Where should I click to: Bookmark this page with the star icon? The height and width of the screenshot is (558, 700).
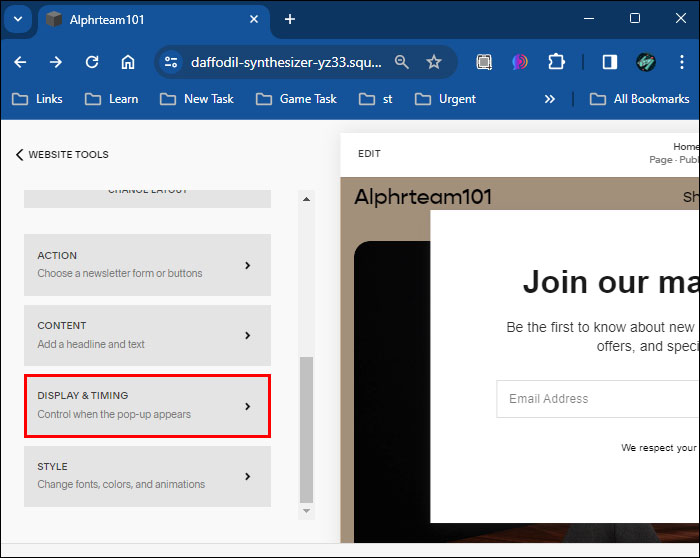coord(433,62)
